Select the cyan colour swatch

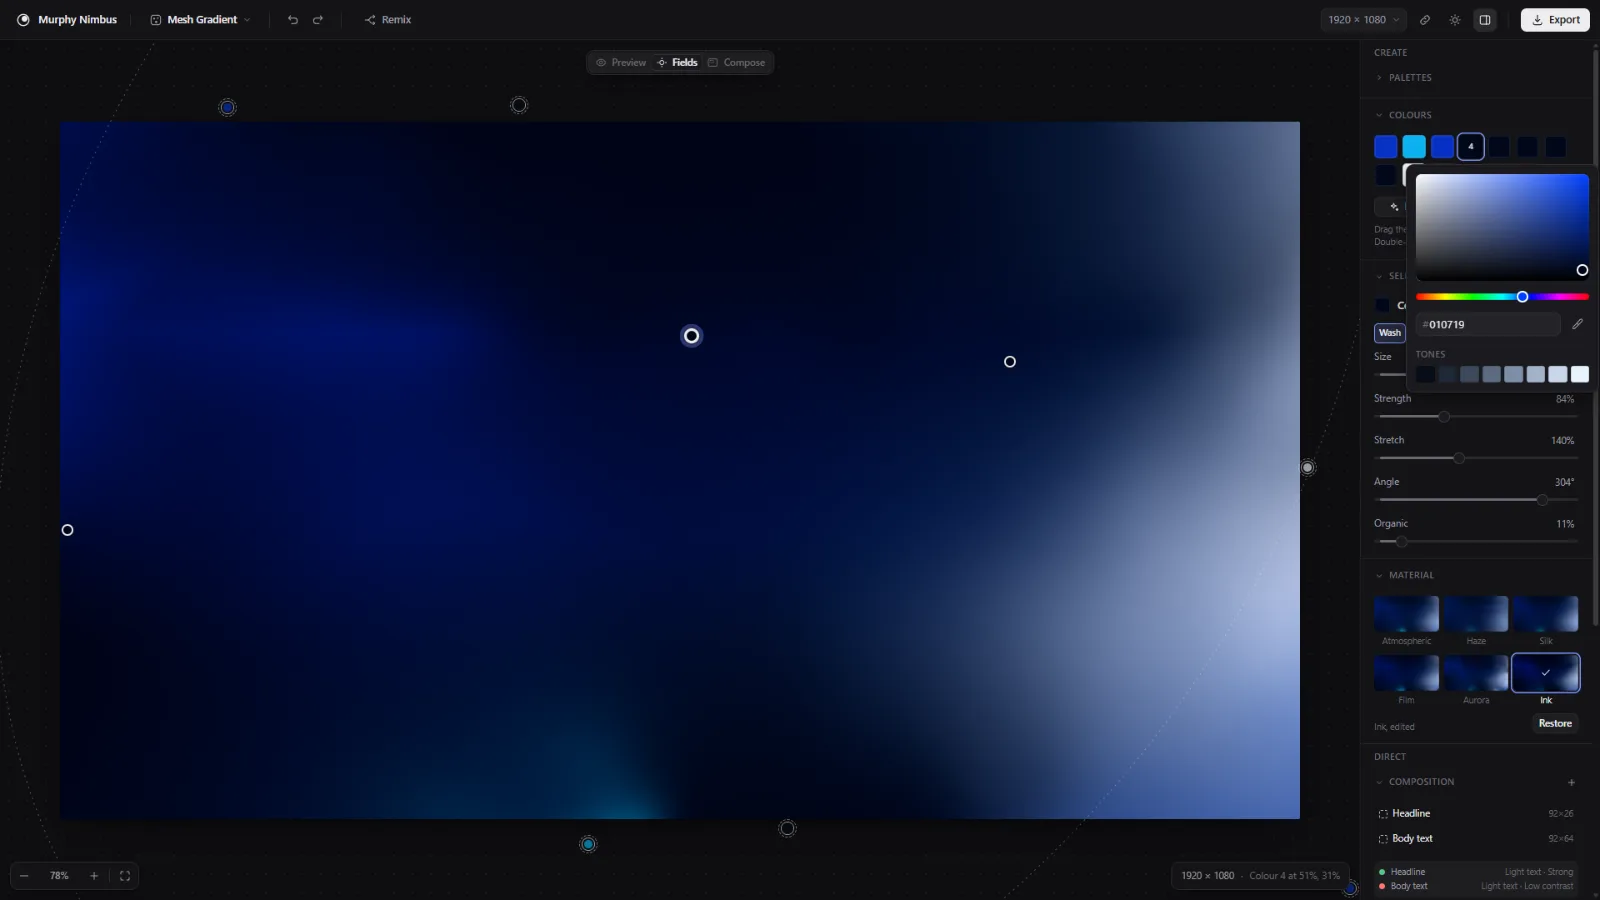tap(1414, 147)
